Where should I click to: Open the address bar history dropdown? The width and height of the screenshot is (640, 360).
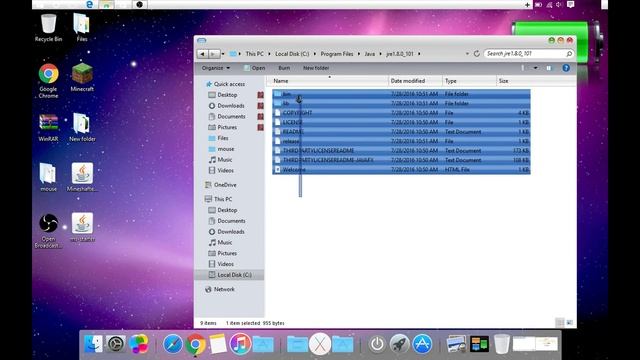tap(467, 54)
